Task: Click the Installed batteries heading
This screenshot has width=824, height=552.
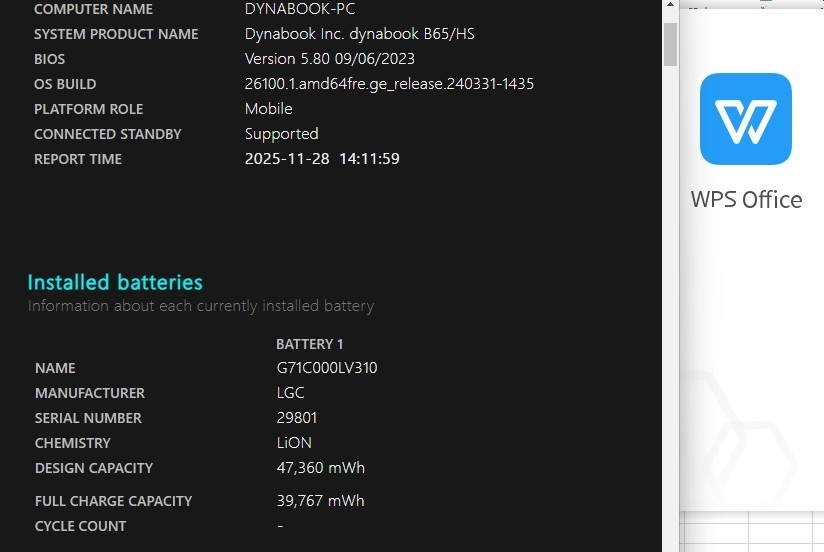Action: click(115, 282)
